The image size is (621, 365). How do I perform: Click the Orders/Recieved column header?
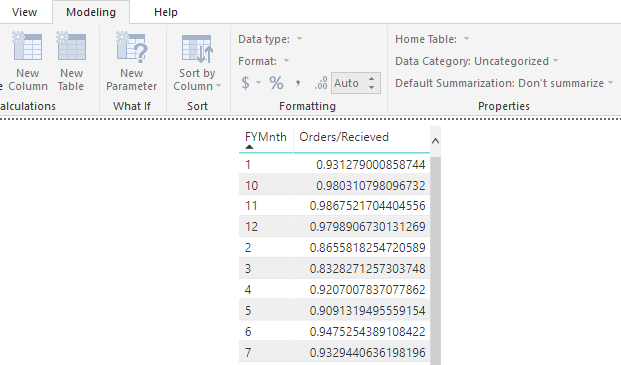[x=344, y=137]
